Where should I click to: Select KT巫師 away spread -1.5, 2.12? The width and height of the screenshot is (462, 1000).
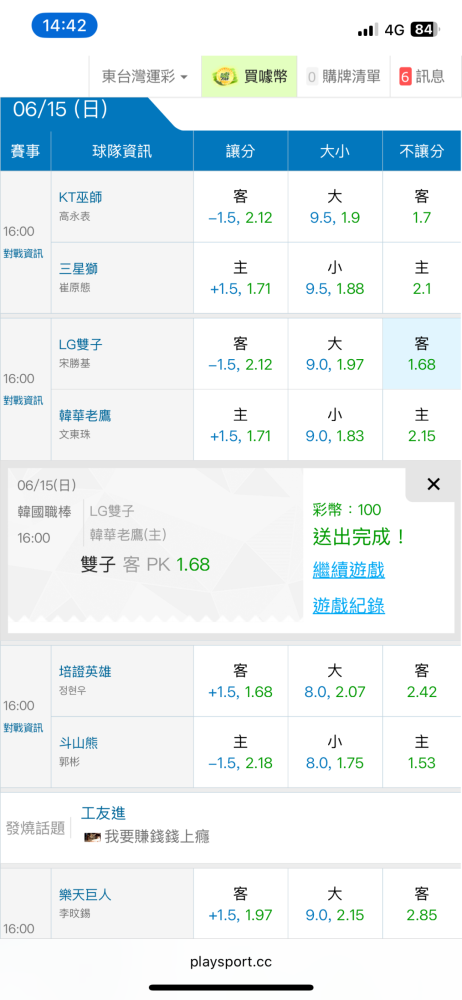[240, 207]
